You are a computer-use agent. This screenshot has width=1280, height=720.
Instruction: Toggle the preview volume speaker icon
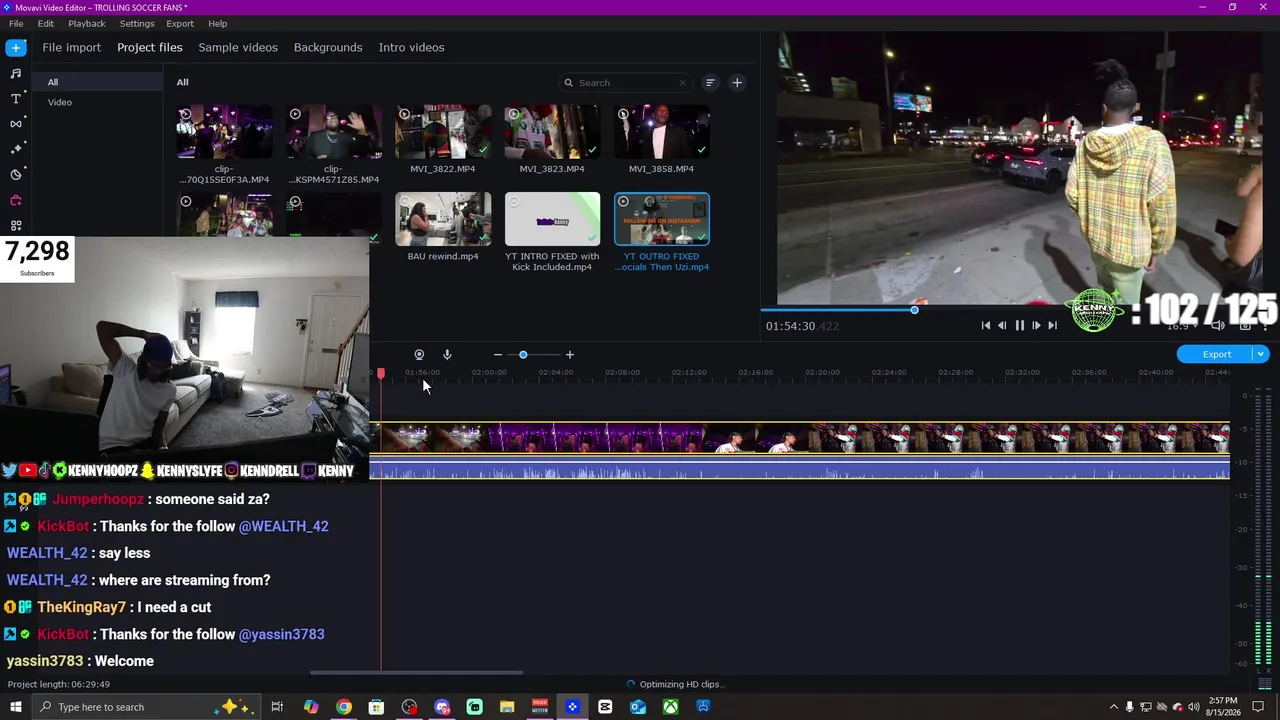click(1217, 325)
